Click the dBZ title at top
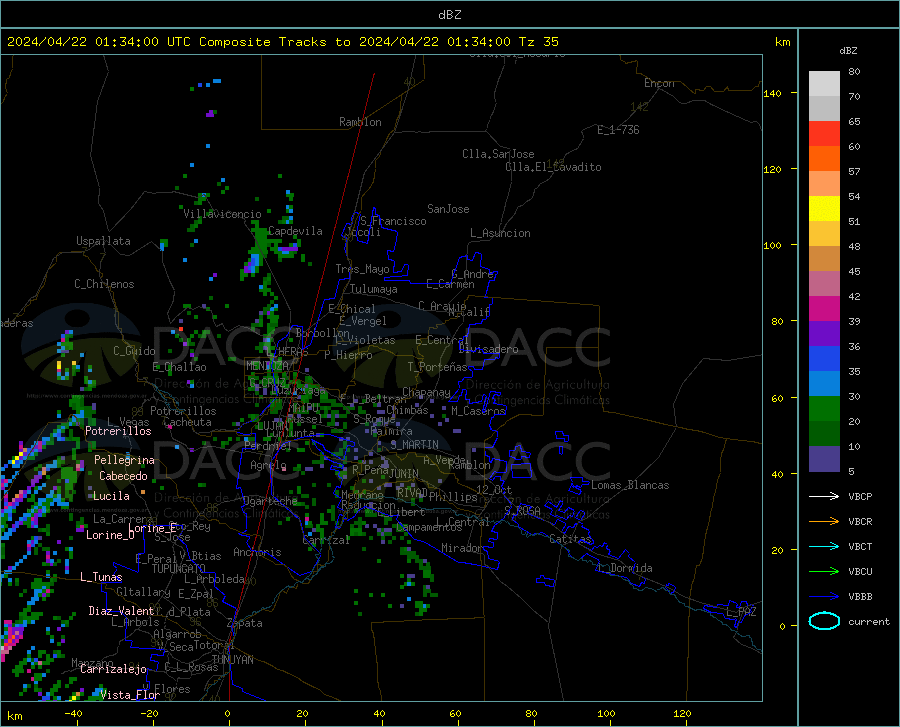 click(x=449, y=15)
